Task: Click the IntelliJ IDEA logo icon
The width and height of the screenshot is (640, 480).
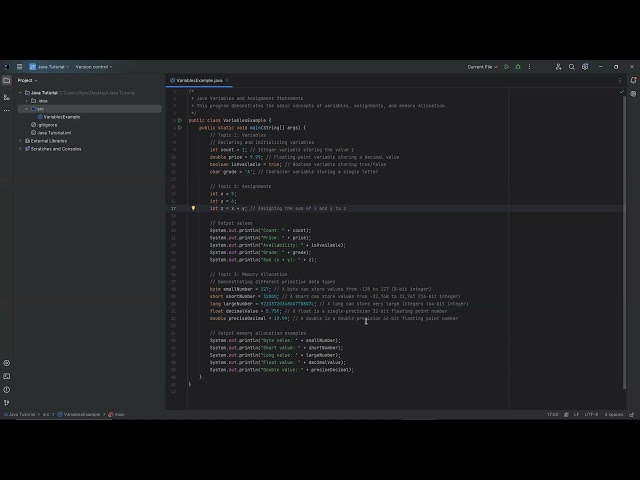Action: click(x=7, y=67)
